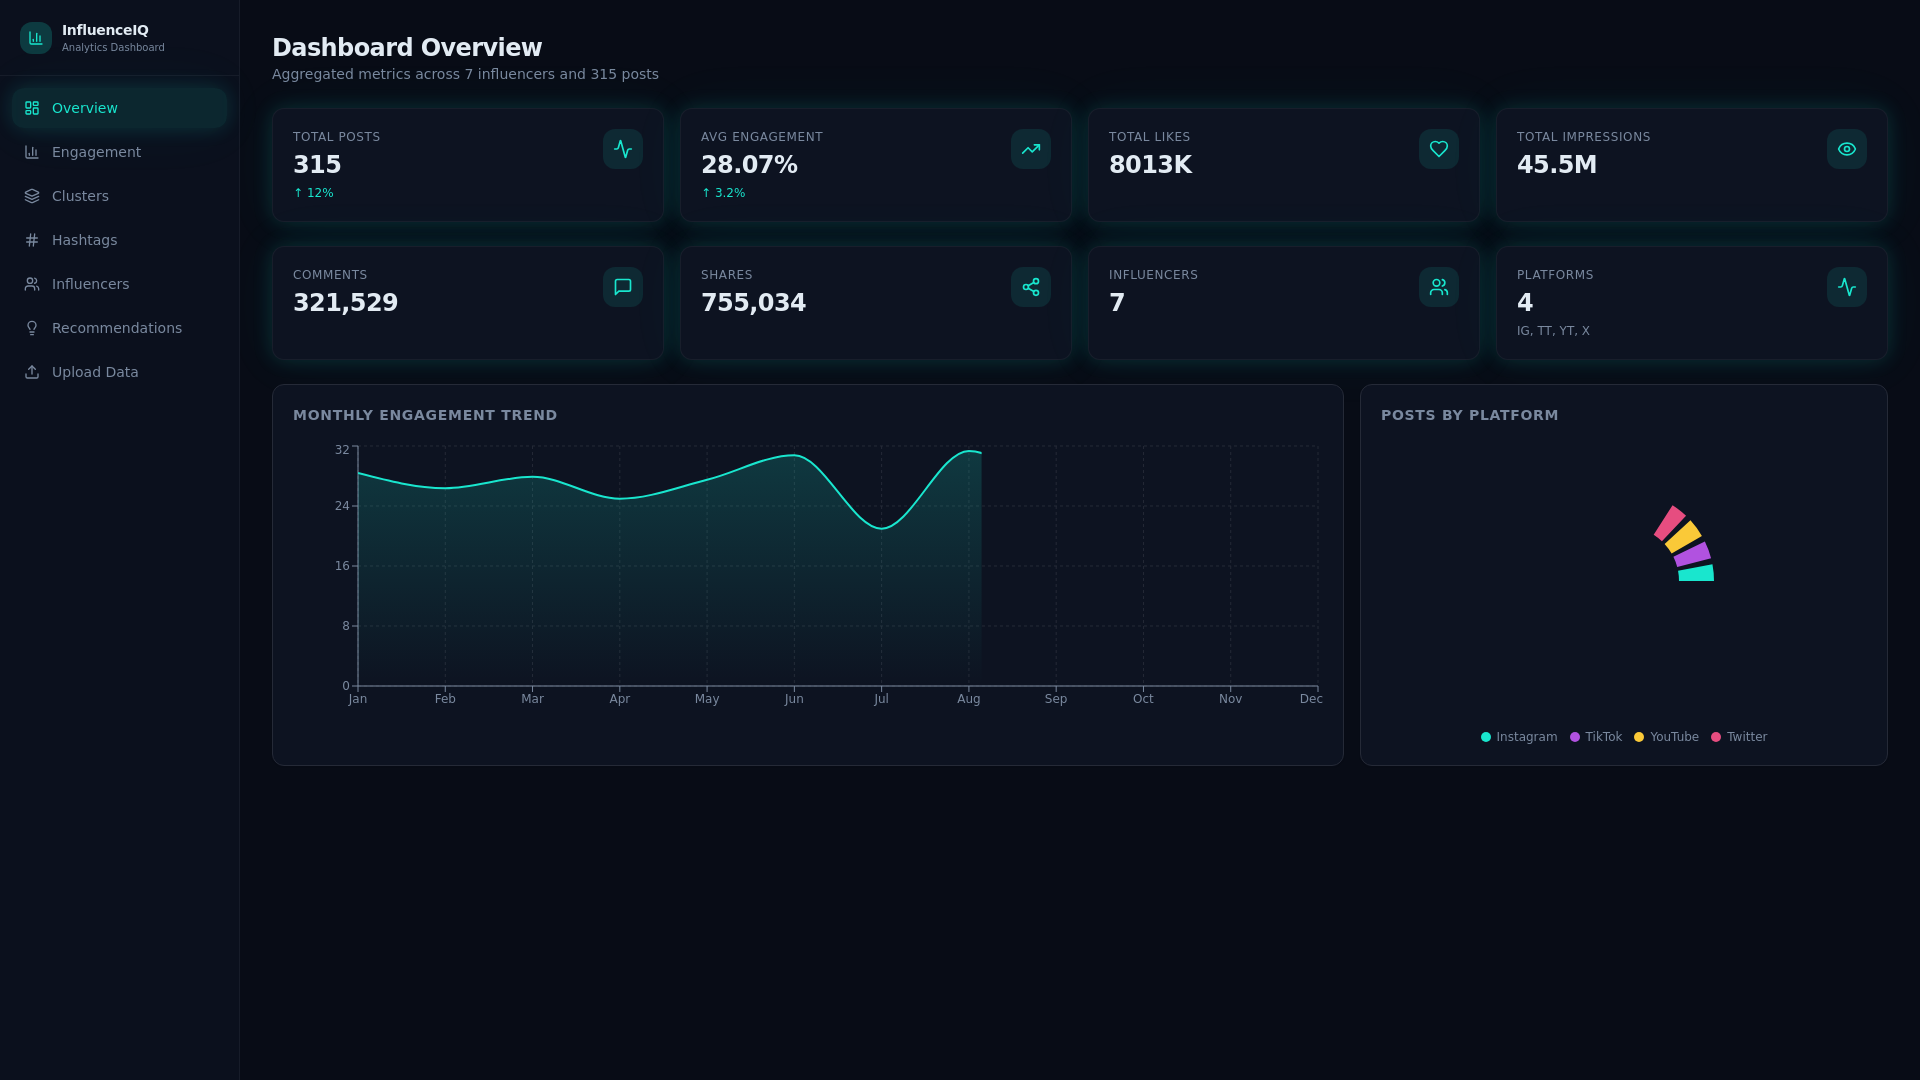Click the Comments speech bubble icon
This screenshot has width=1920, height=1080.
(623, 287)
